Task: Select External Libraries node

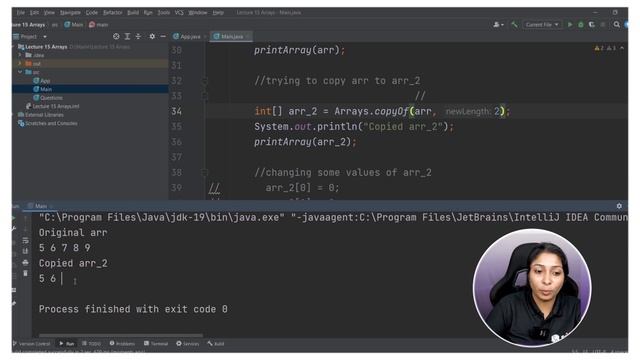Action: point(41,115)
